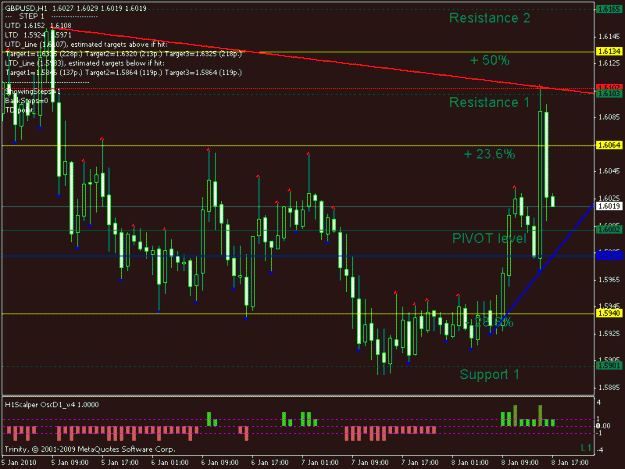Click 1.6045 on the price axis
This screenshot has width=625, height=469.
[609, 171]
